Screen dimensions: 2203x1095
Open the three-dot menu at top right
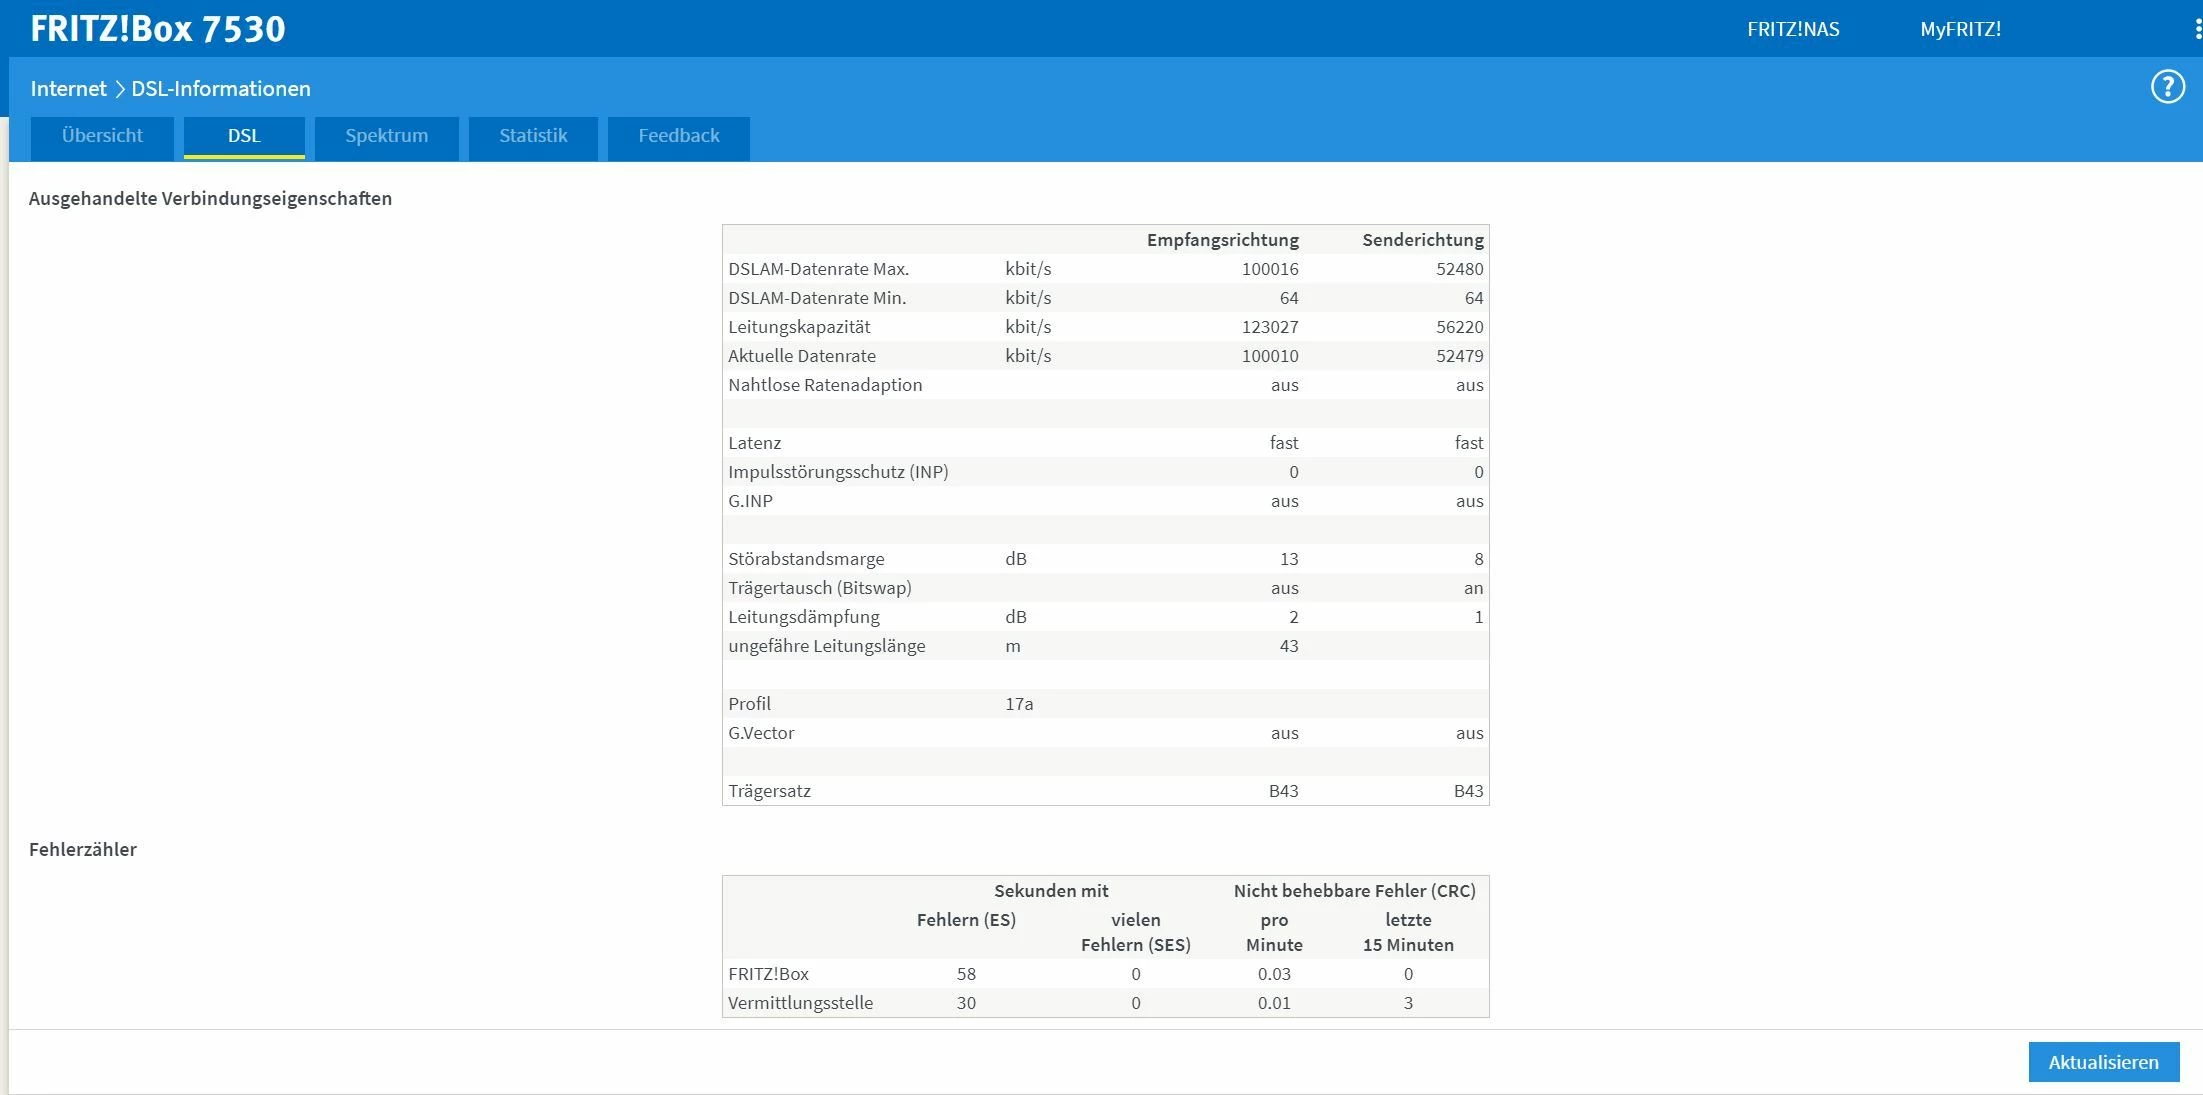coord(2197,29)
